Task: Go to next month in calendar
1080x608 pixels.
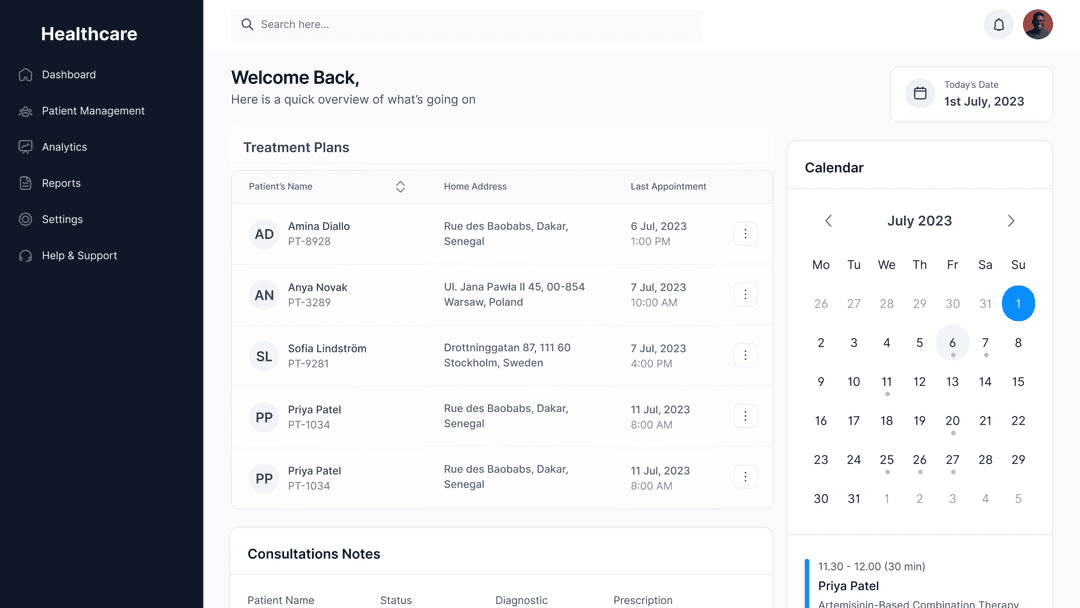Action: click(x=1011, y=221)
